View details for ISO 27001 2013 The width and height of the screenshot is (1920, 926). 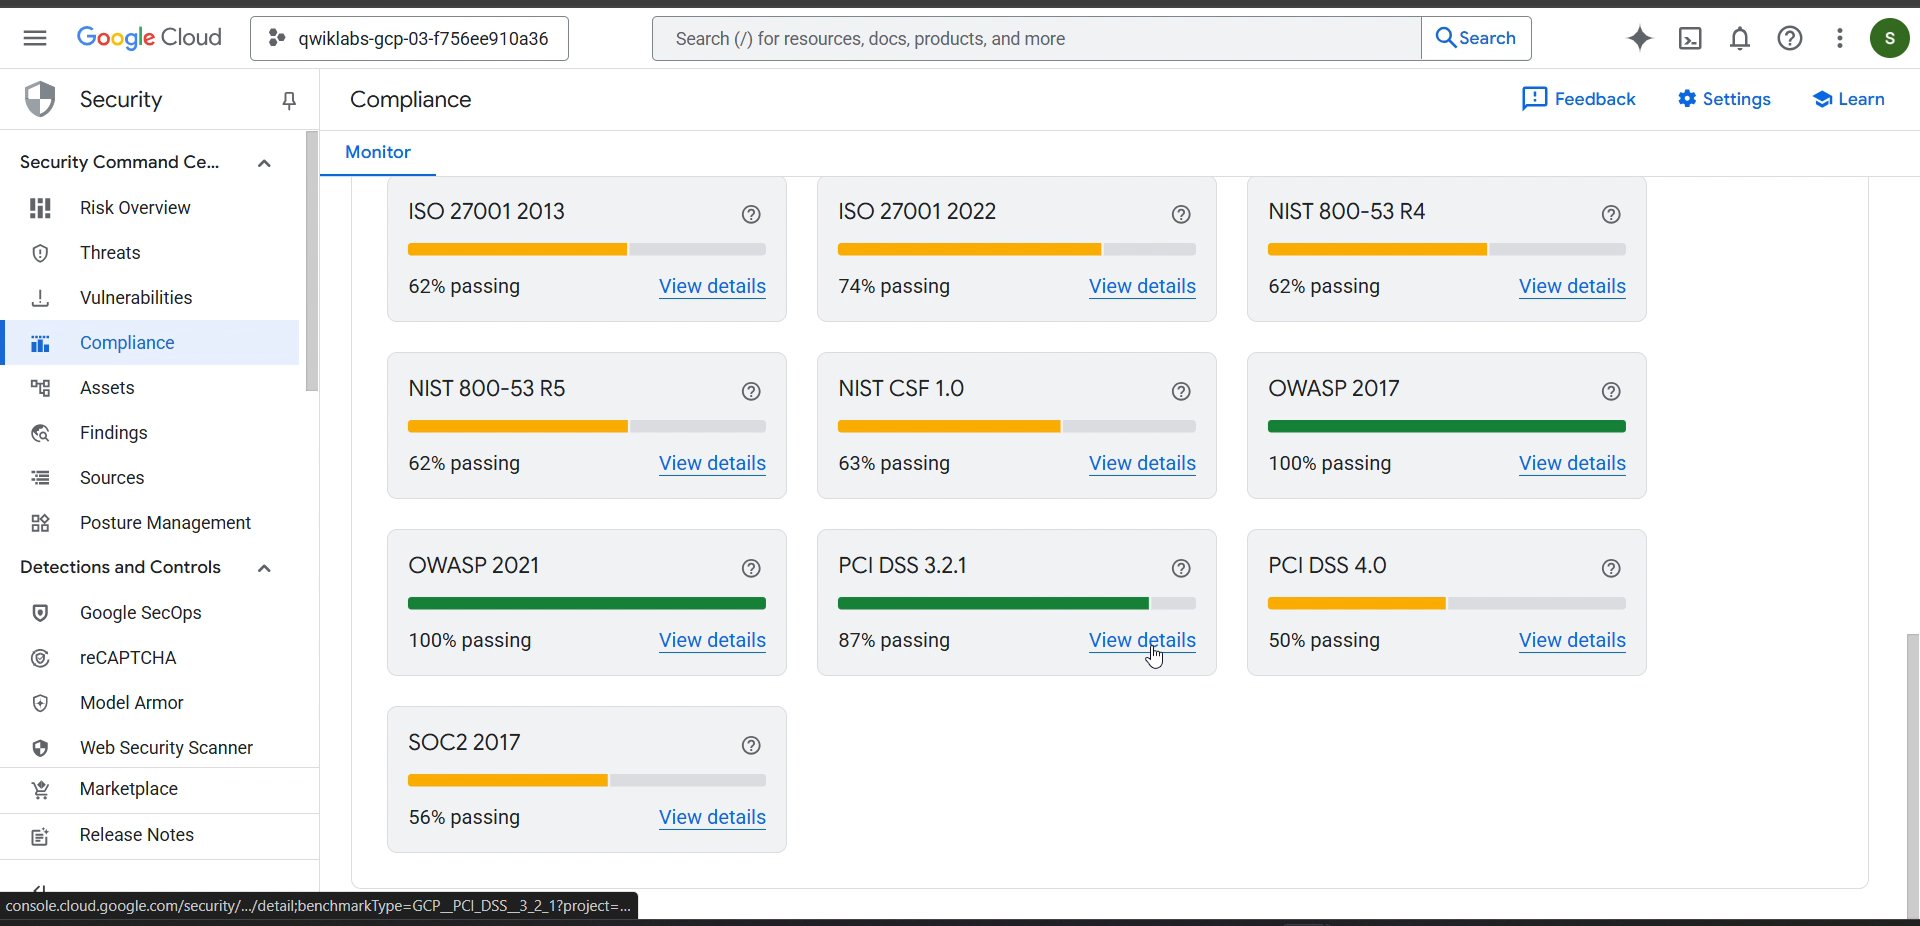pyautogui.click(x=712, y=286)
